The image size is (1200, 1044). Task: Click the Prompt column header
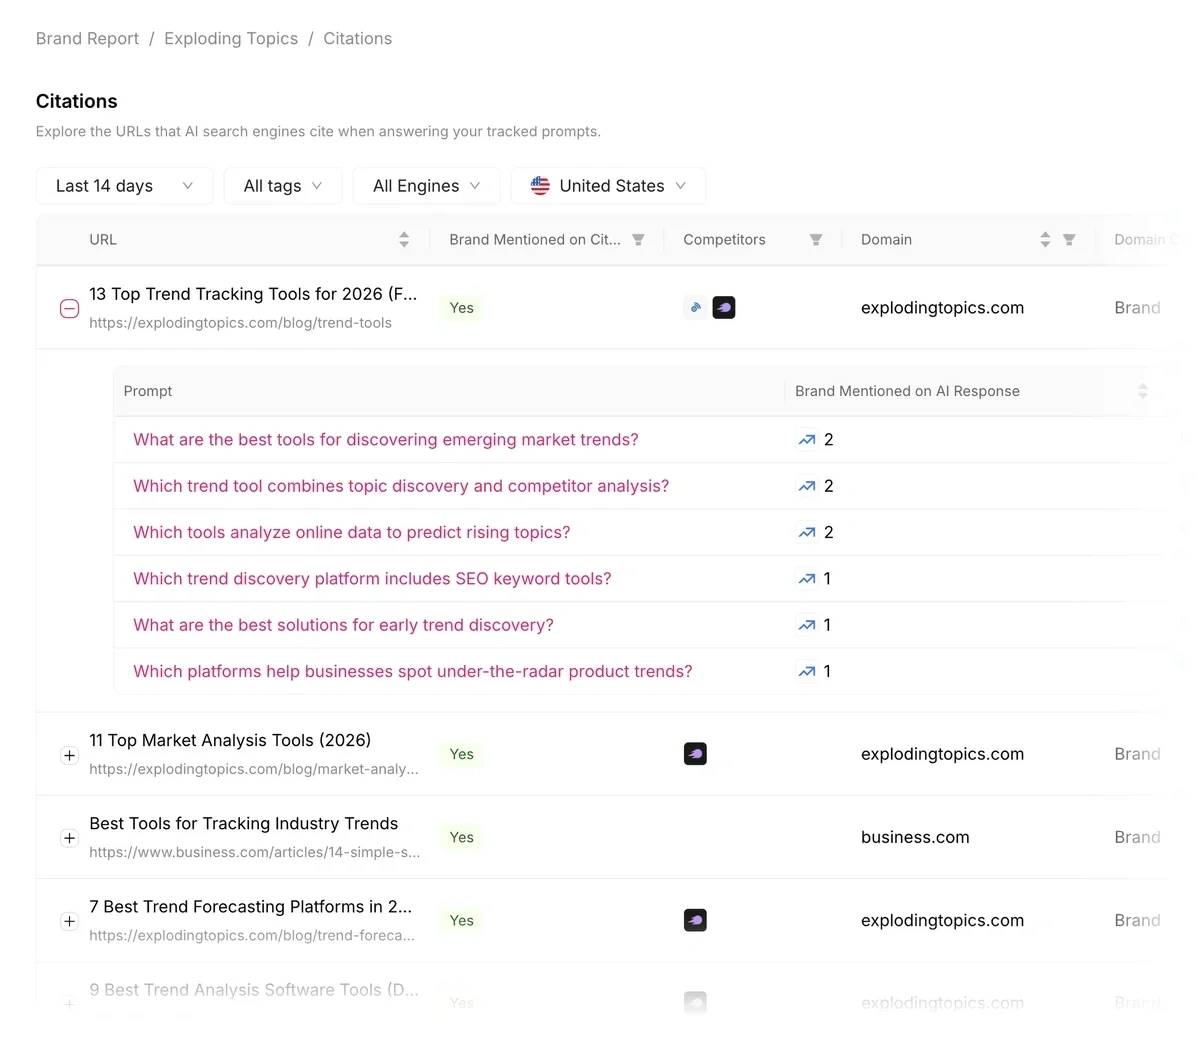tap(148, 391)
